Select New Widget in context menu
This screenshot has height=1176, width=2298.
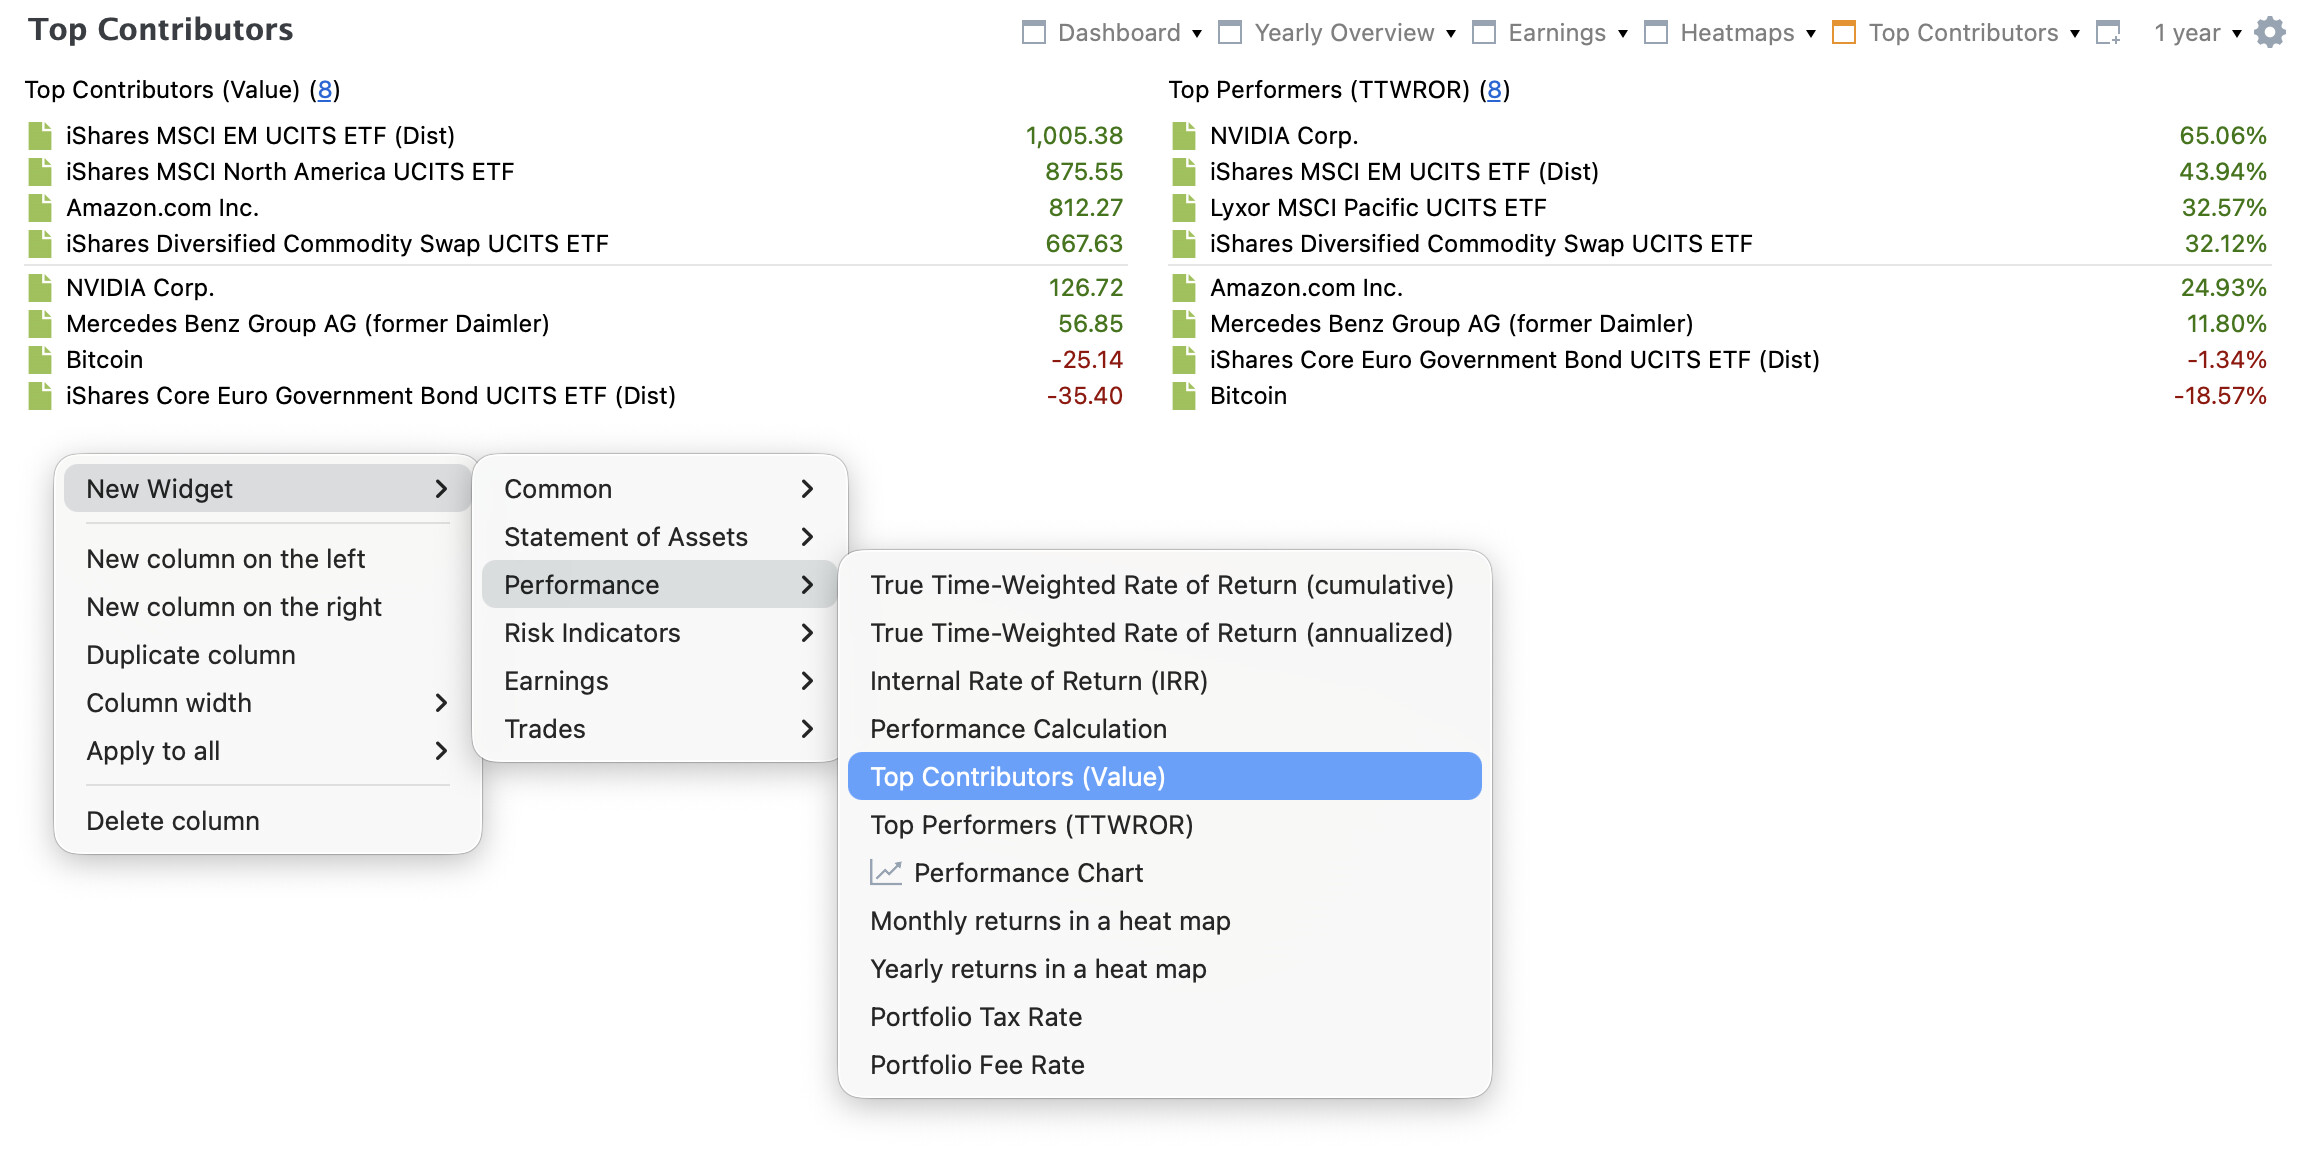tap(267, 489)
